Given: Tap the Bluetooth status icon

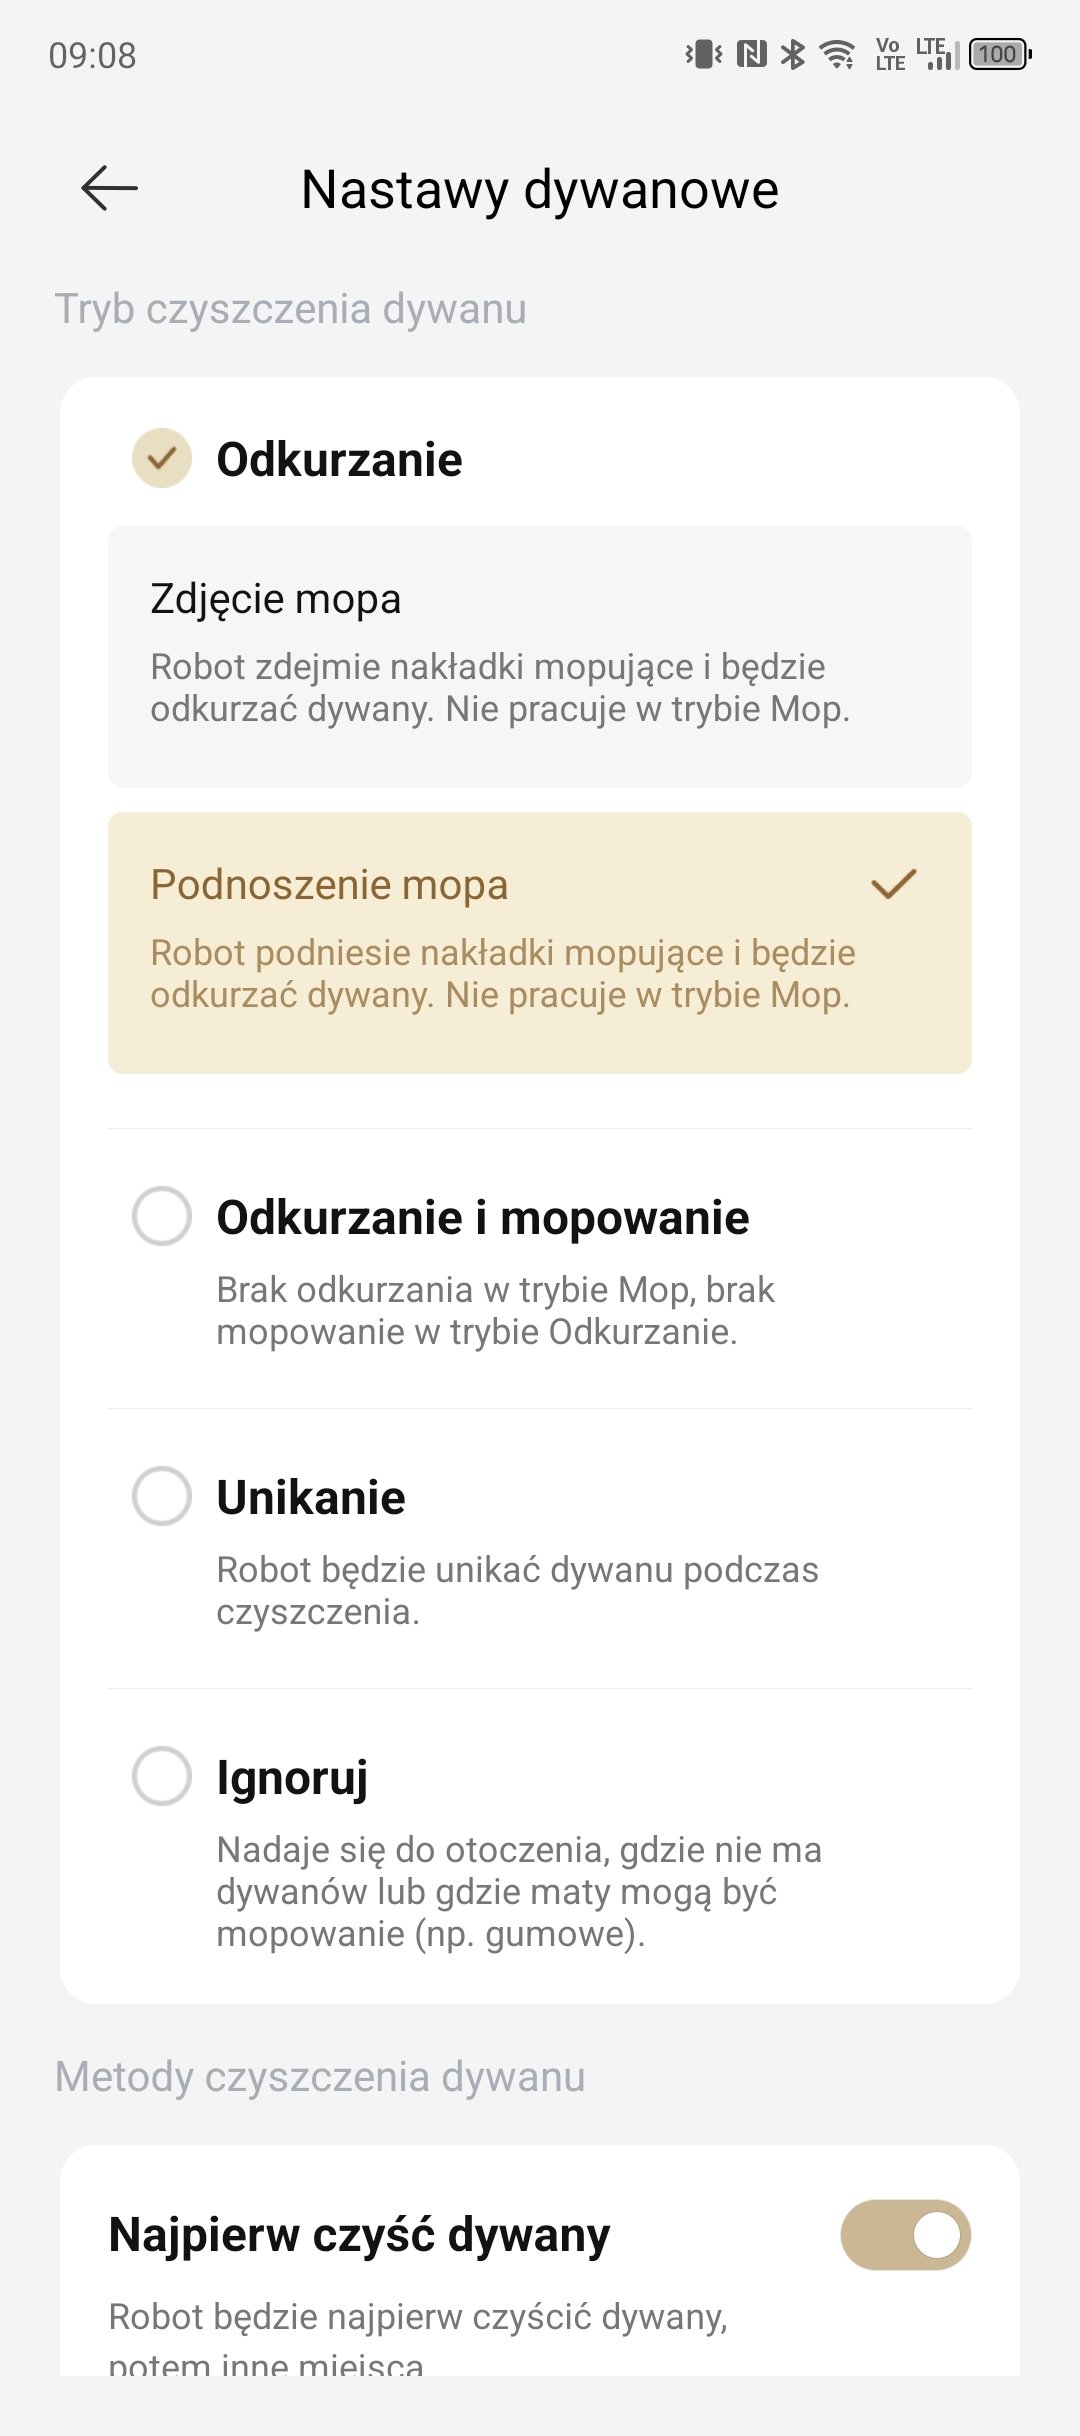Looking at the screenshot, I should click(x=793, y=54).
